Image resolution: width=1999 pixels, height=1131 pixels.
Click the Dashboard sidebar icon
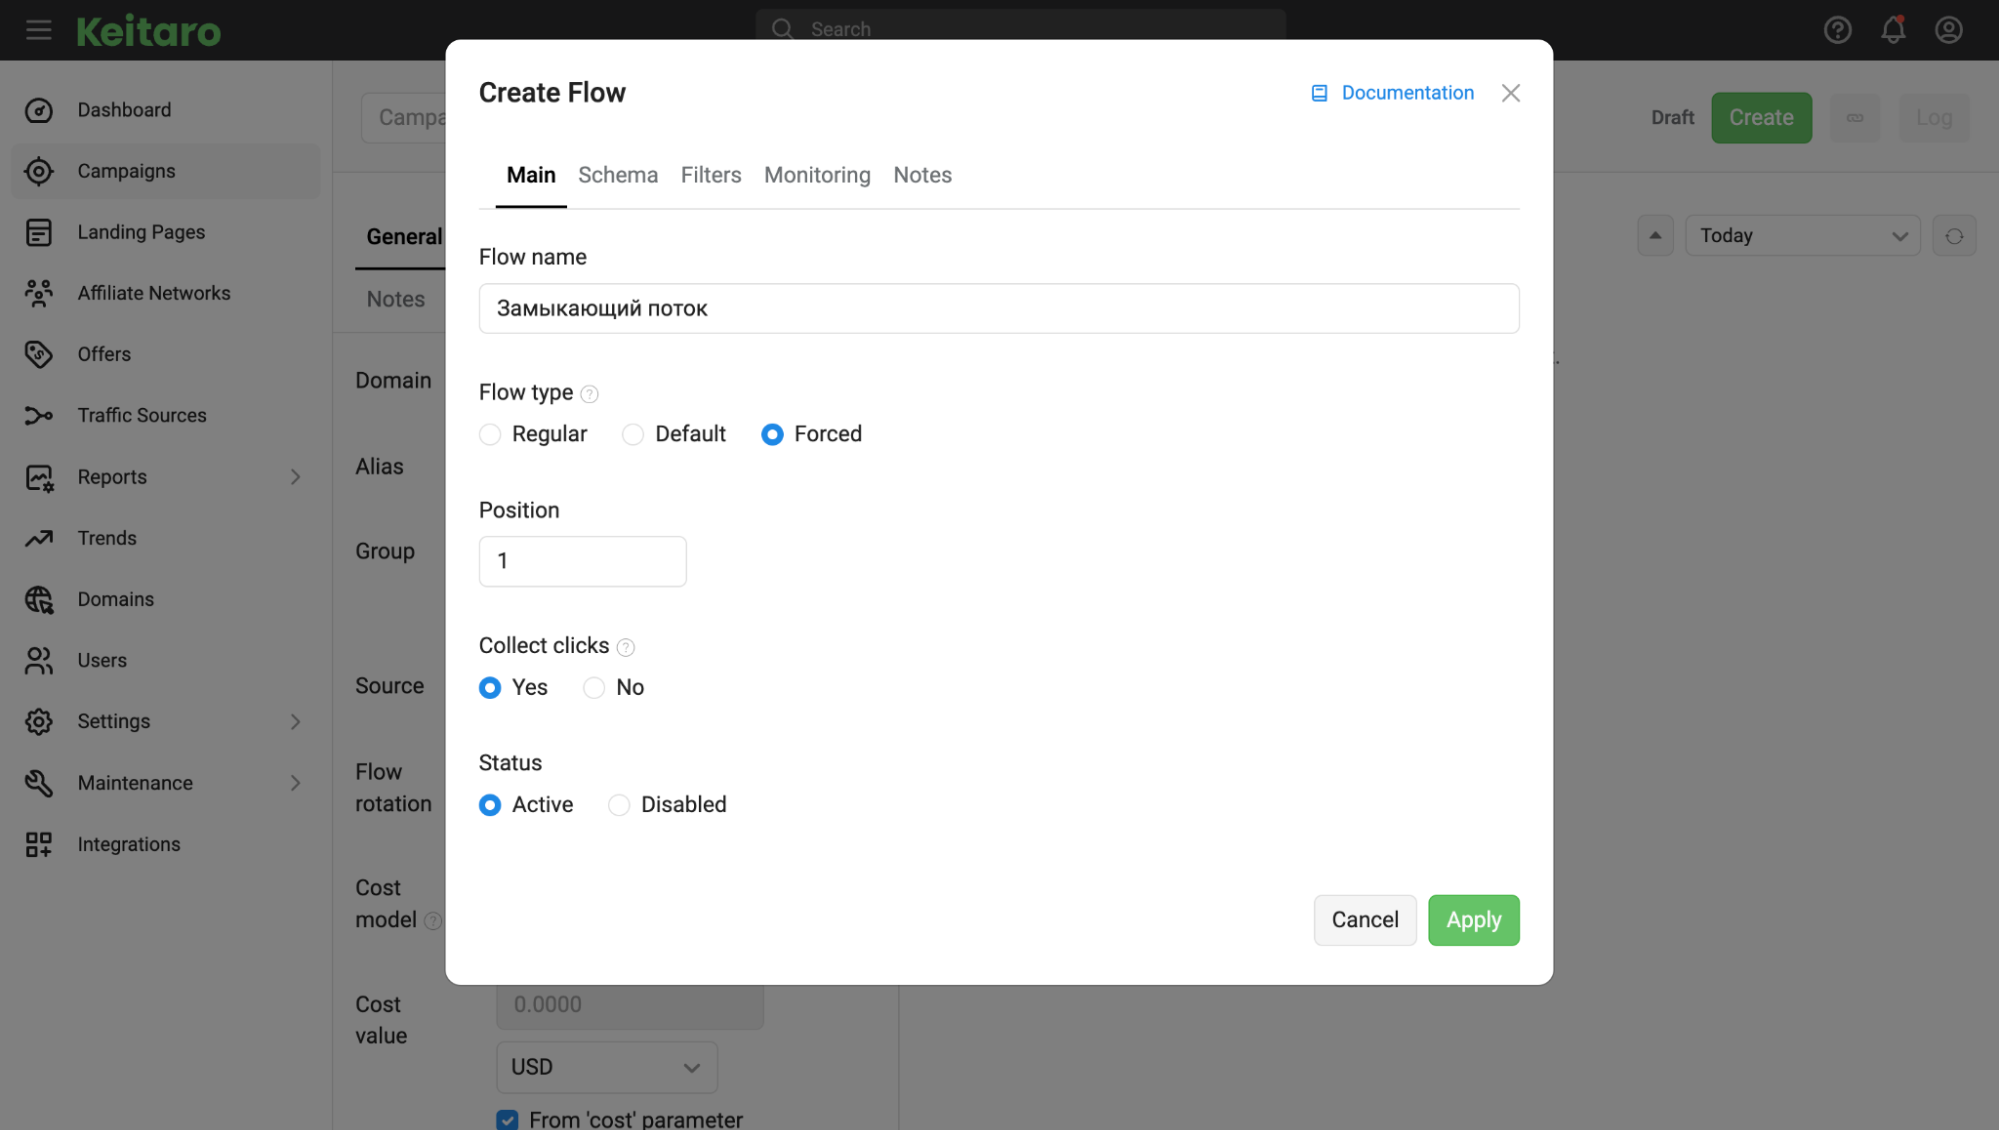[x=39, y=110]
